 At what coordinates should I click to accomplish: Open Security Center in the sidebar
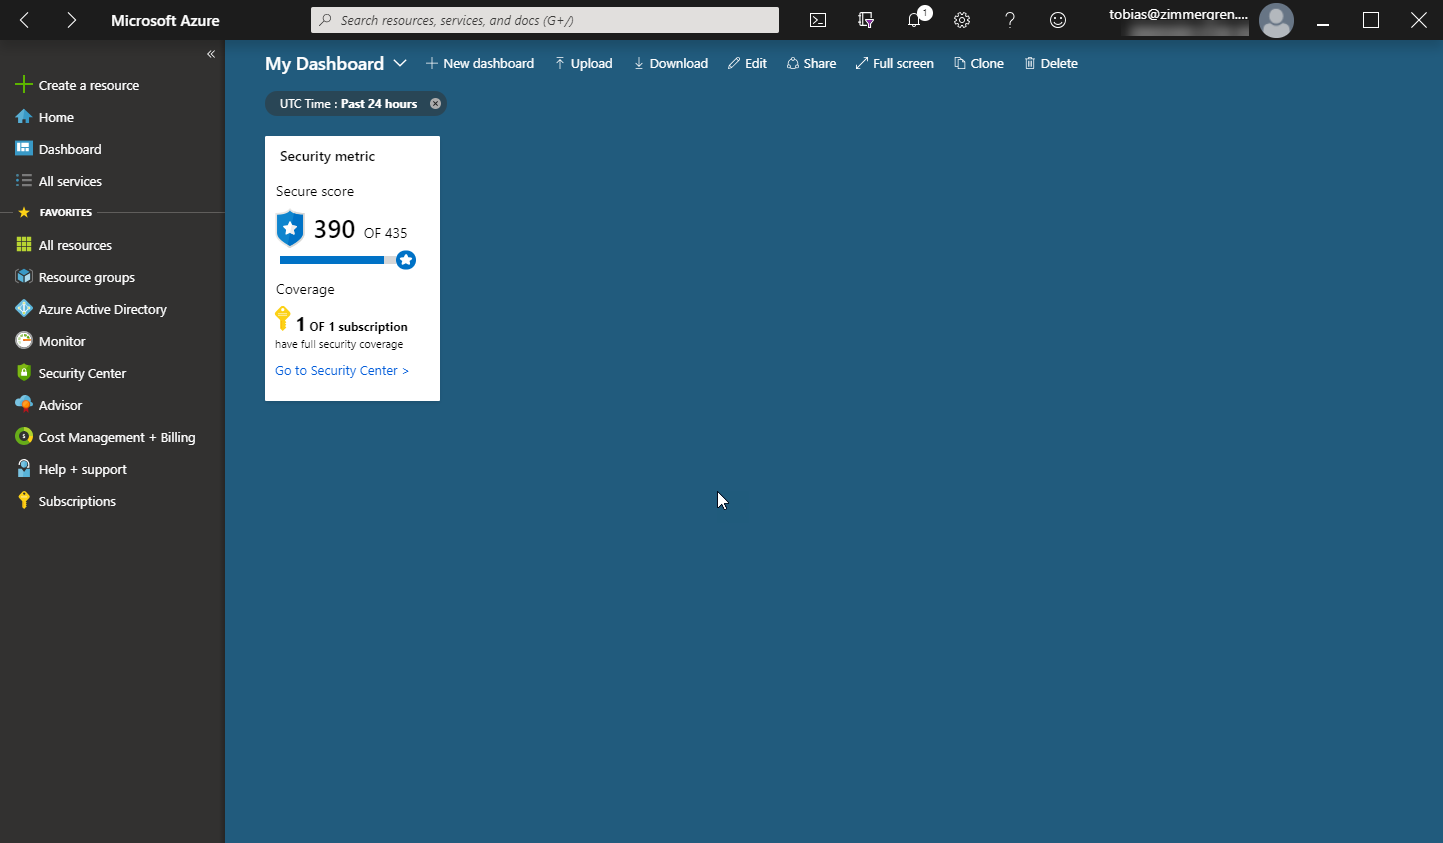pos(82,373)
